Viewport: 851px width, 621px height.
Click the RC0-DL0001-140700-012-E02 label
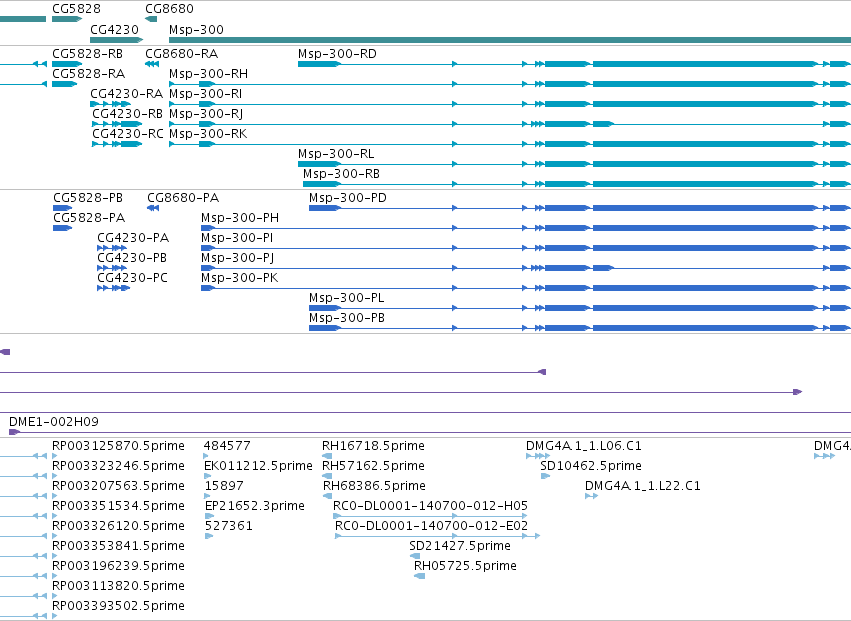pyautogui.click(x=431, y=527)
